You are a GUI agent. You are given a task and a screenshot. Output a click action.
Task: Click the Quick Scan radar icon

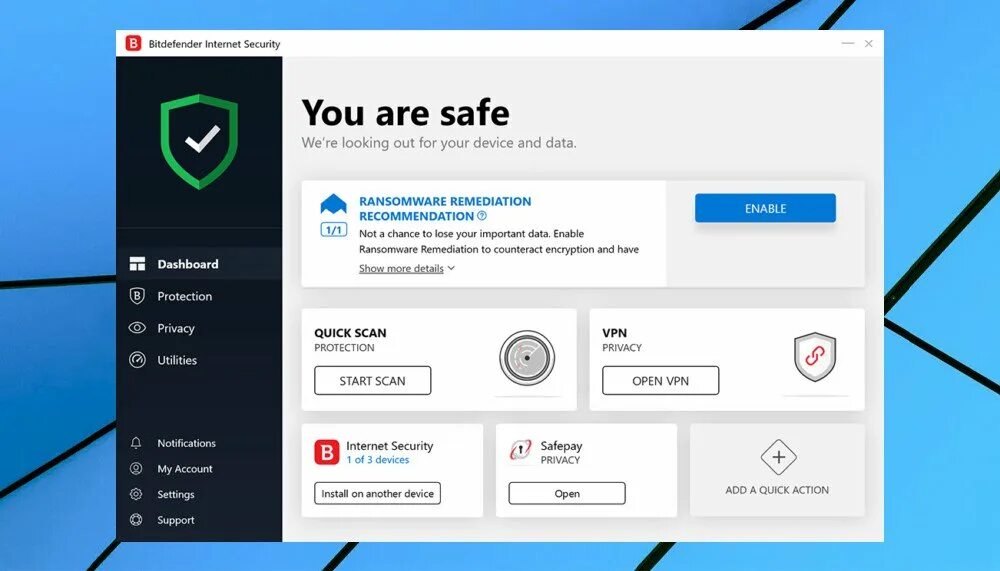coord(527,358)
